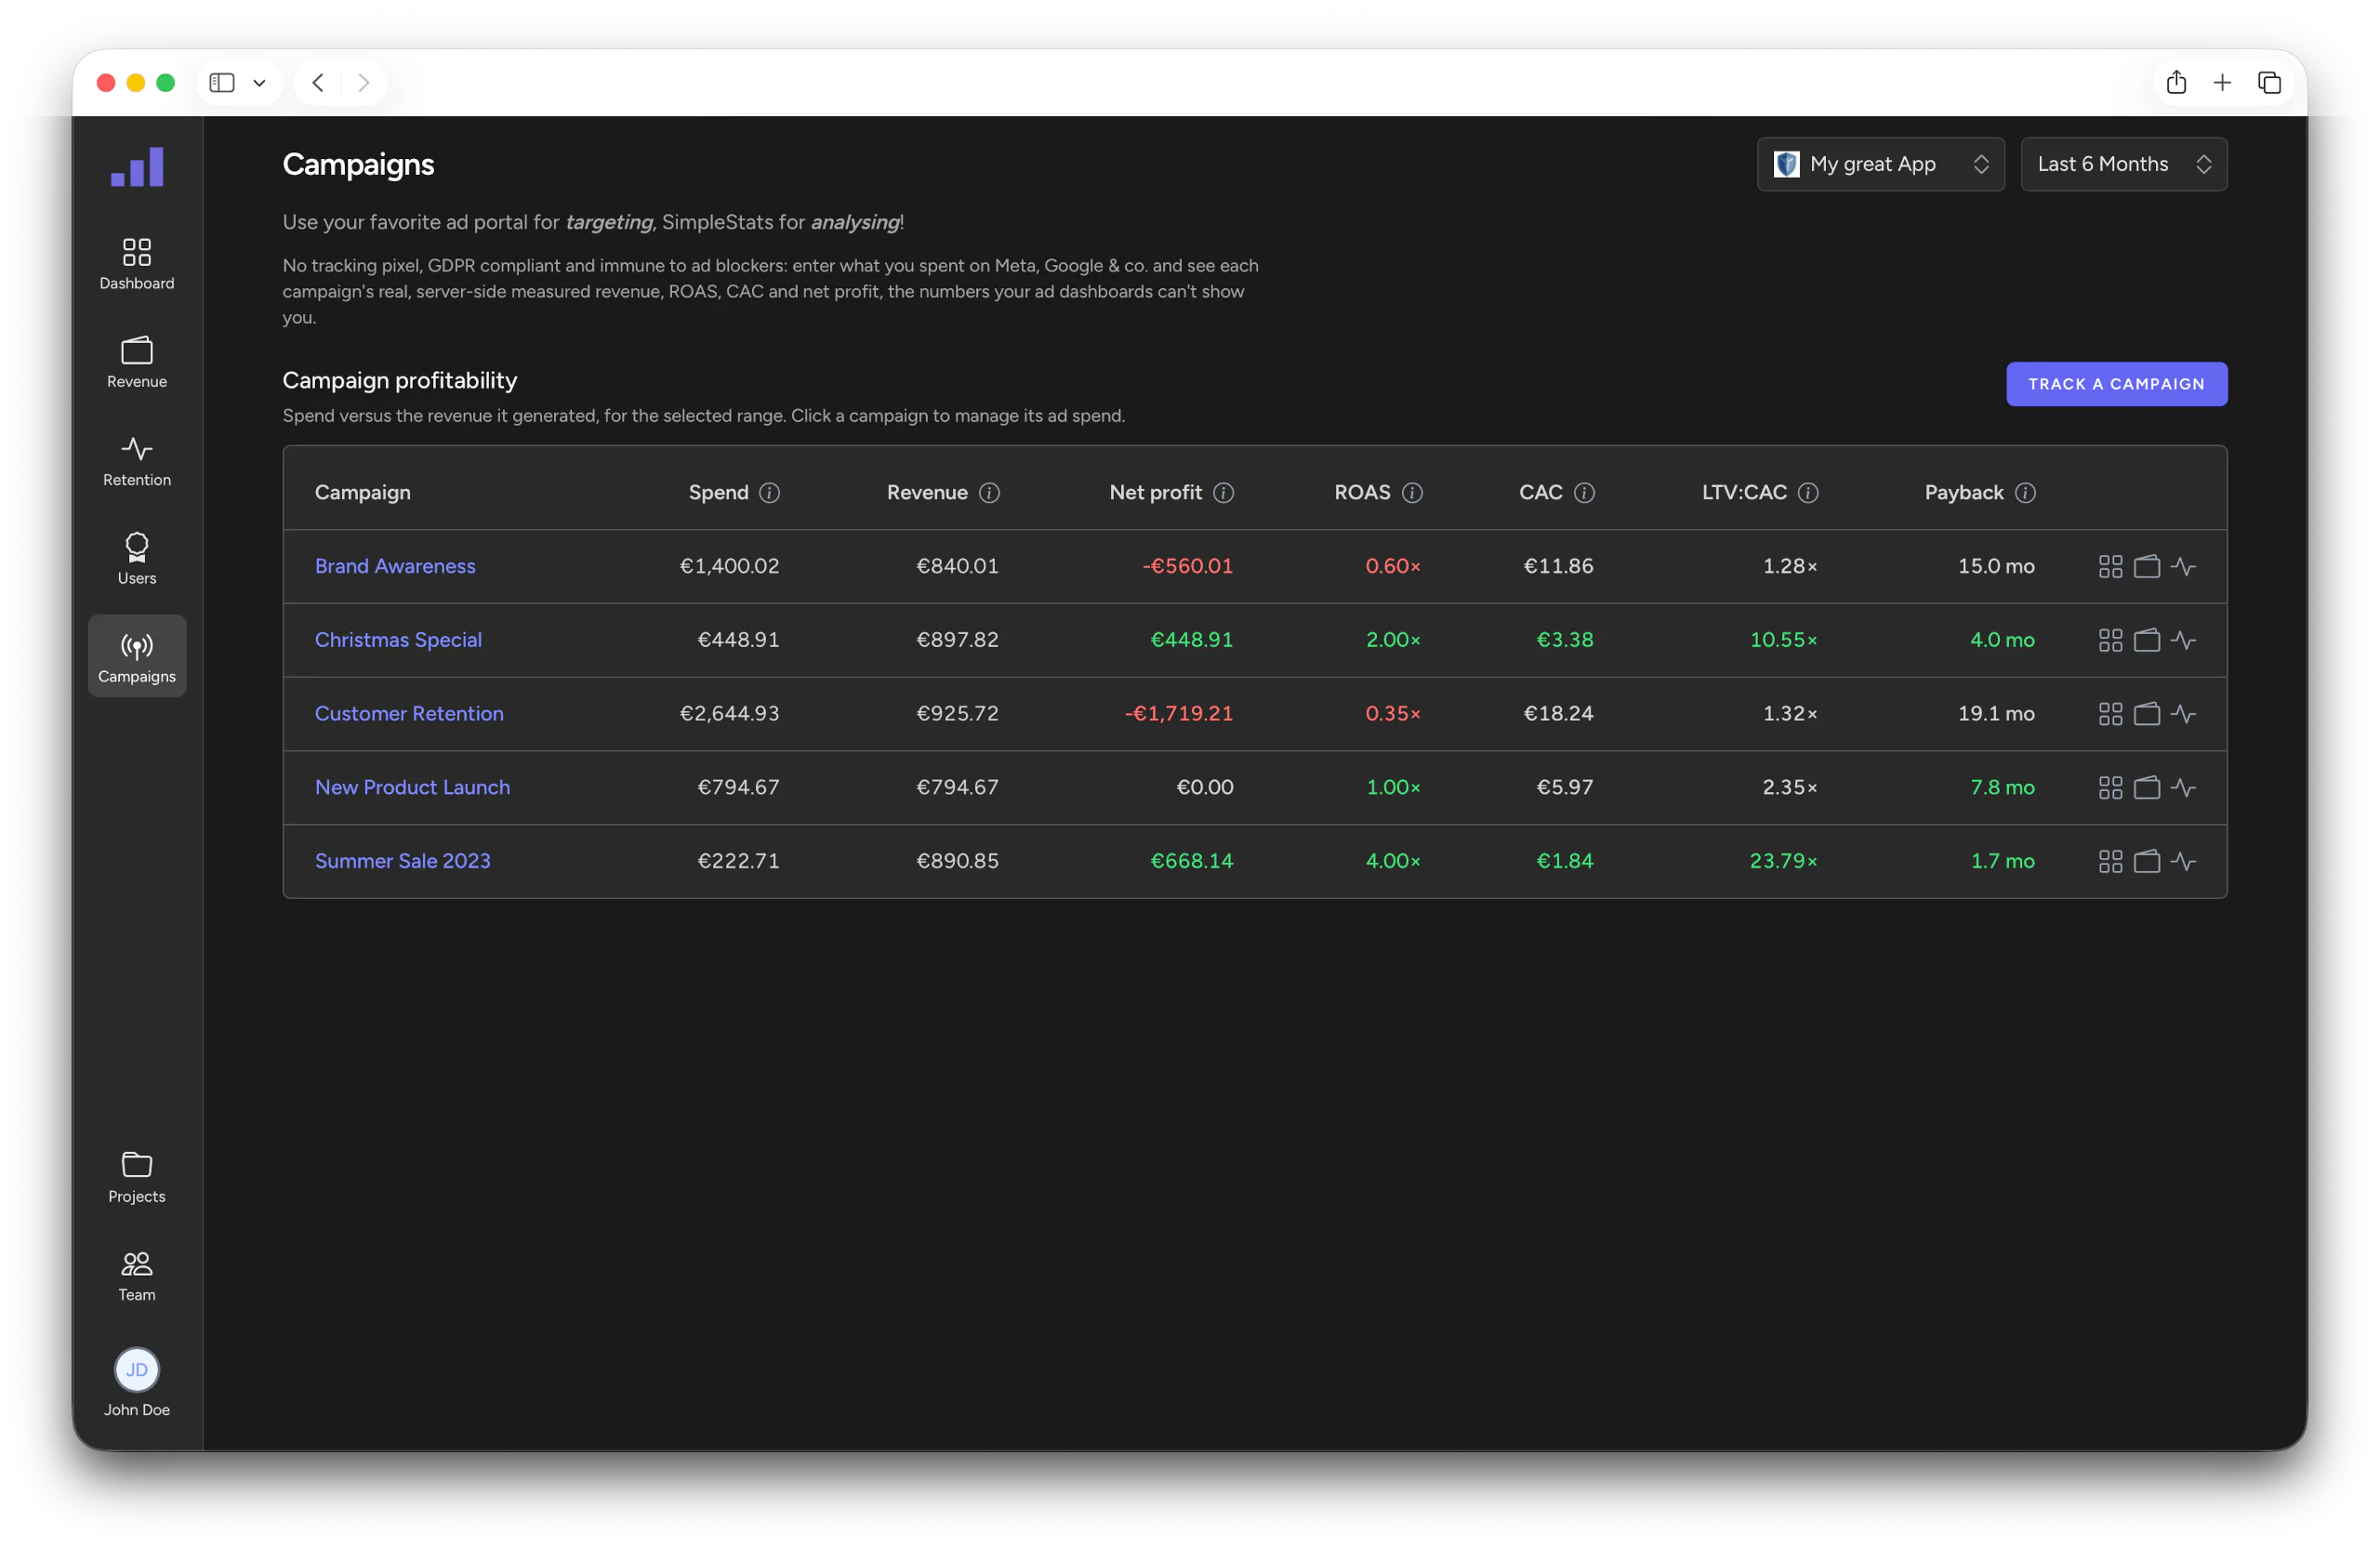The height and width of the screenshot is (1547, 2380).
Task: Select Campaigns in sidebar
Action: tap(137, 656)
